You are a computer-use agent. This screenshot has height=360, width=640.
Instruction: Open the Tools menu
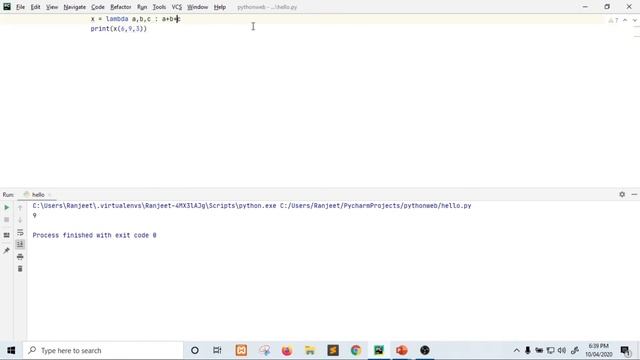(159, 7)
